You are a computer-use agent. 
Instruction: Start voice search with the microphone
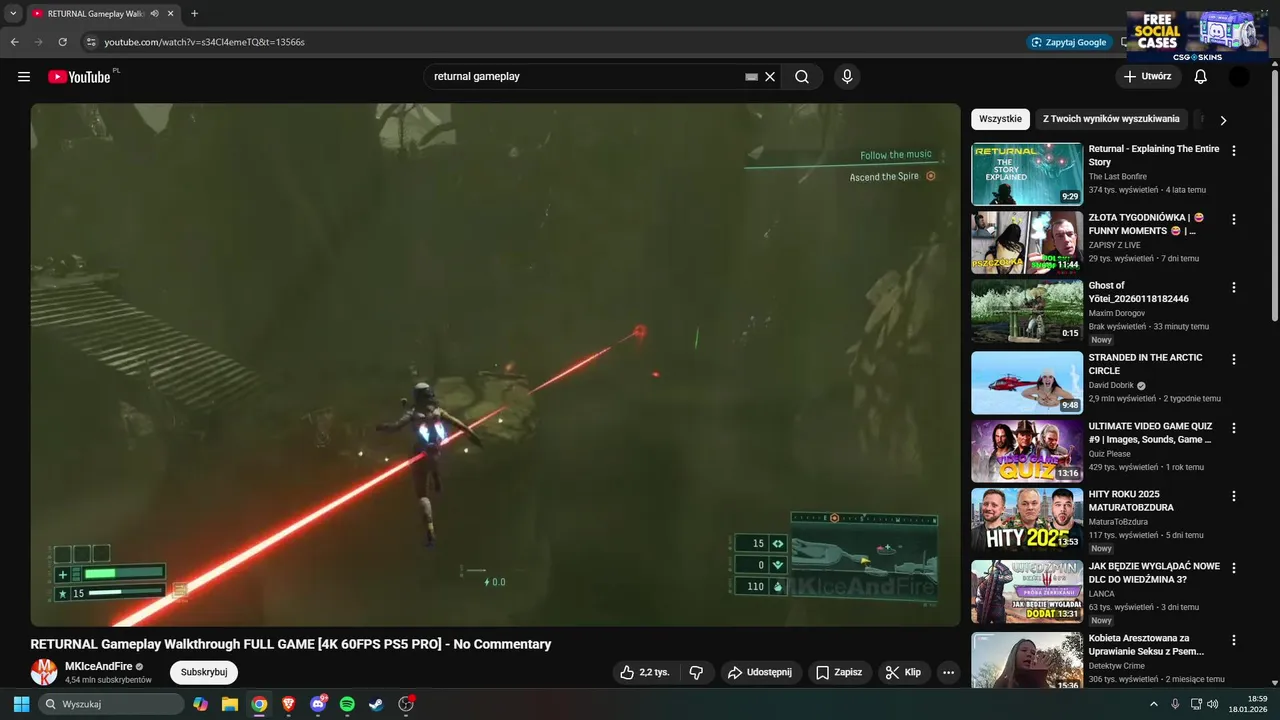coord(847,77)
